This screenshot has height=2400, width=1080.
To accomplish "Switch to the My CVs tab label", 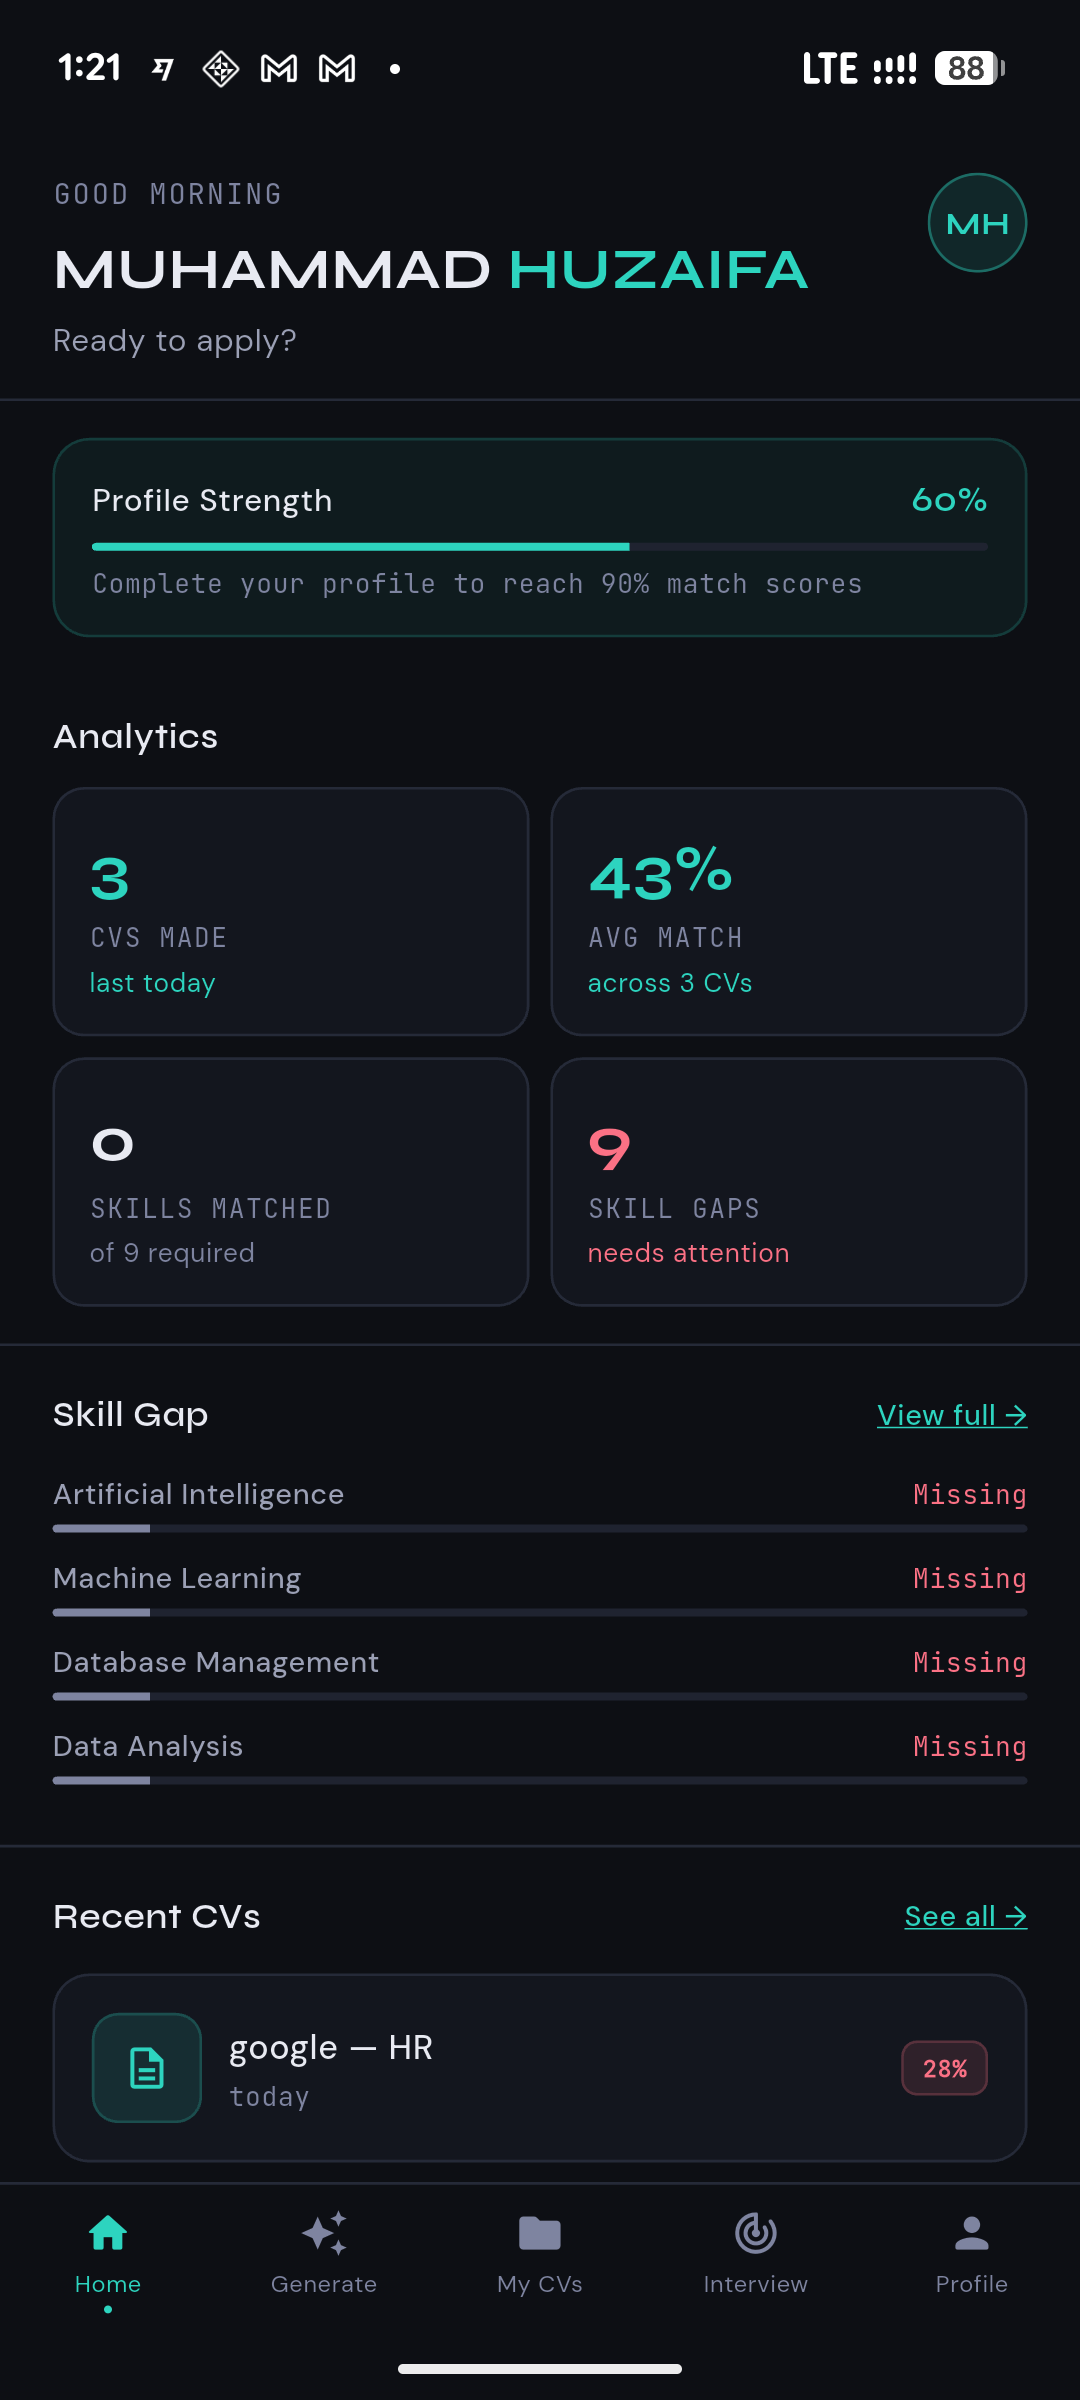I will (x=540, y=2284).
